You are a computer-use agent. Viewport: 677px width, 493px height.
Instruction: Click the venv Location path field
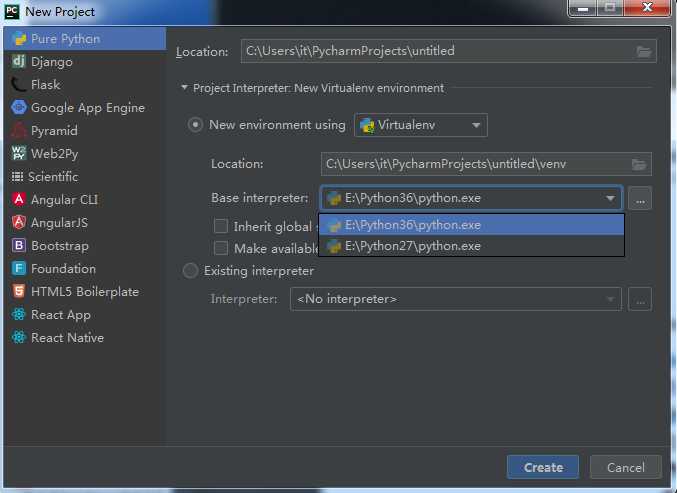(486, 164)
